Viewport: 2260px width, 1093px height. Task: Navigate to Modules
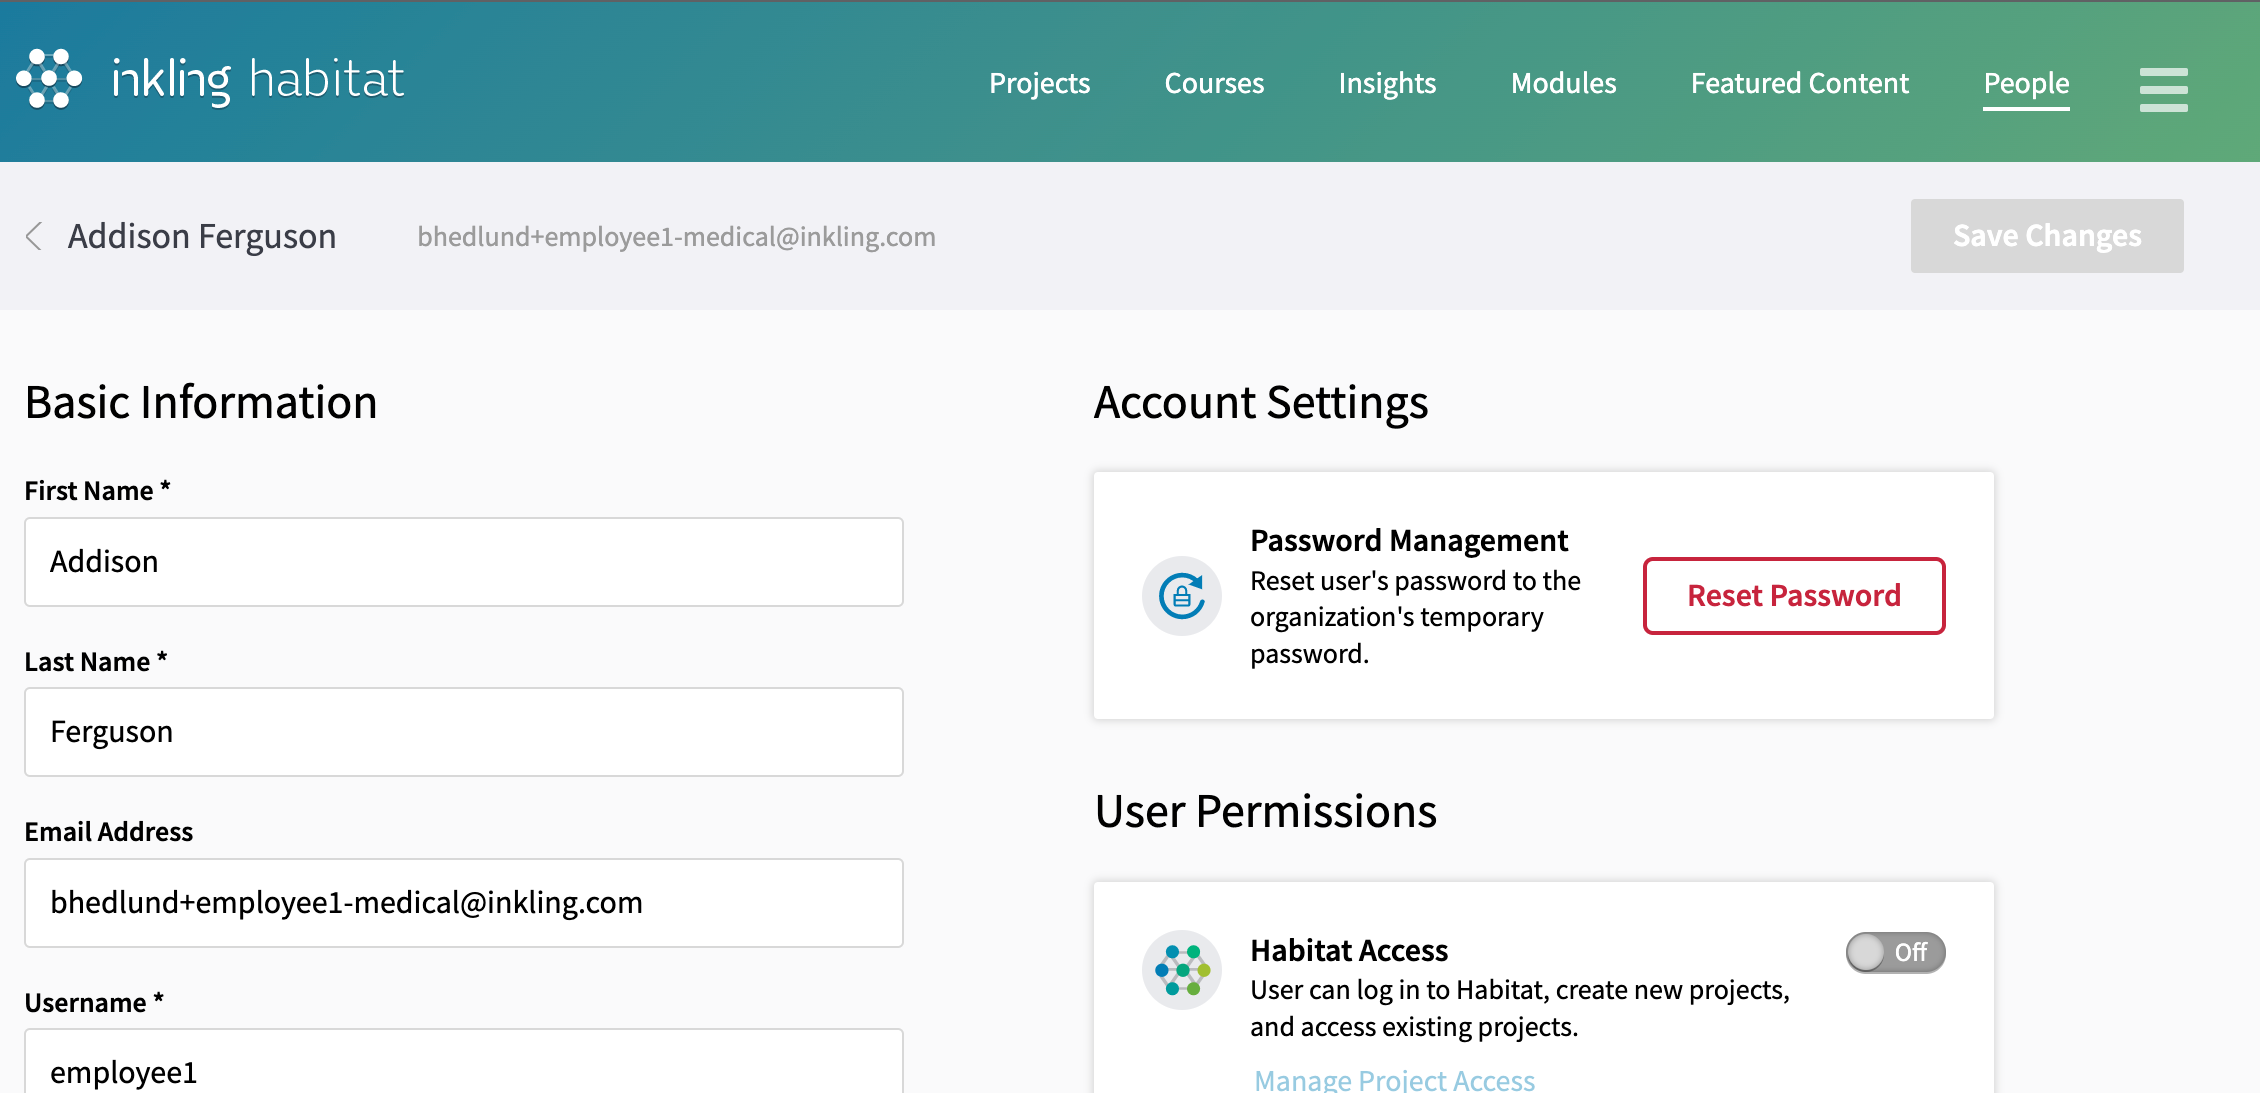point(1563,83)
